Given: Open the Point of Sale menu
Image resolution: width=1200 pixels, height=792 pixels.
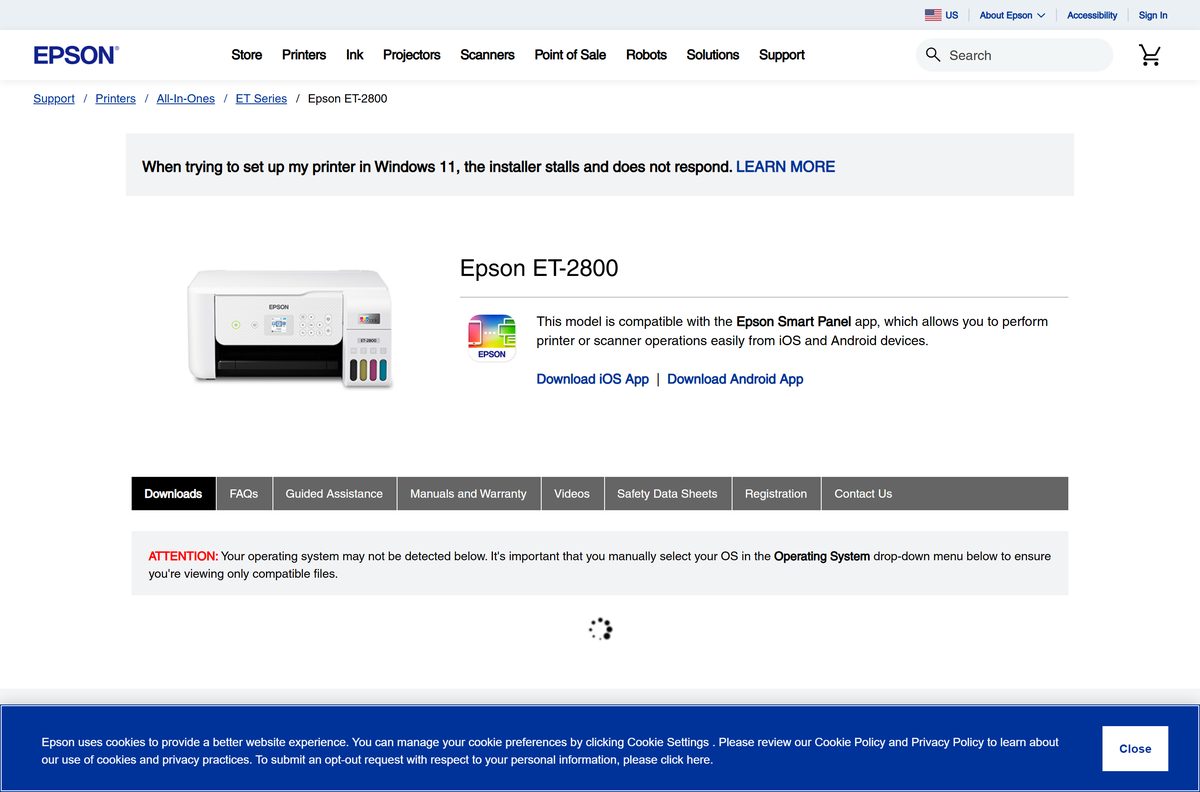Looking at the screenshot, I should click(570, 55).
